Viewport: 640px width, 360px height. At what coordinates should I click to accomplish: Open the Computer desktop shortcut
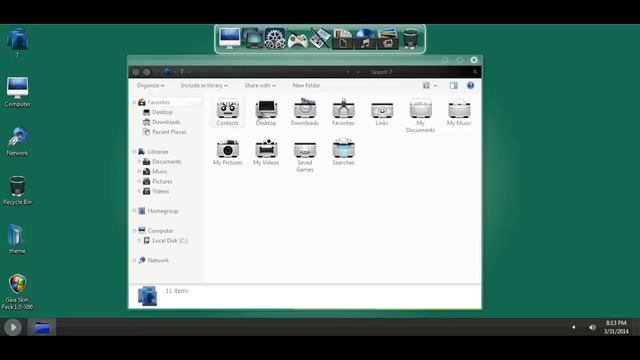[17, 92]
